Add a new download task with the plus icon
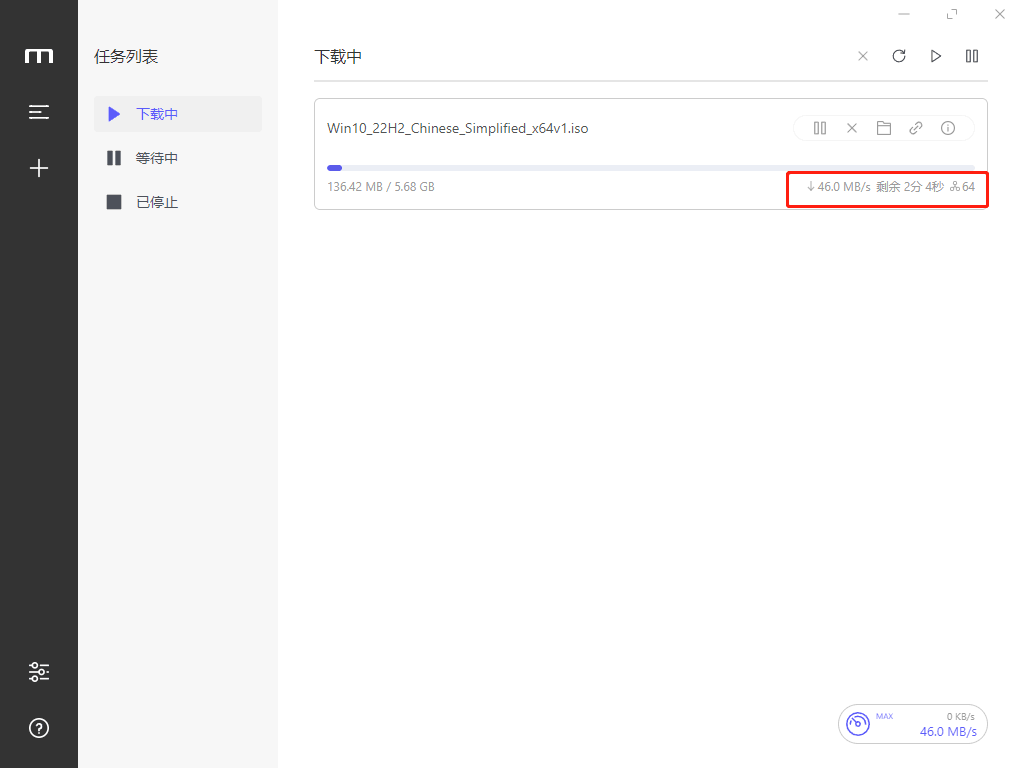1024x768 pixels. pyautogui.click(x=39, y=168)
